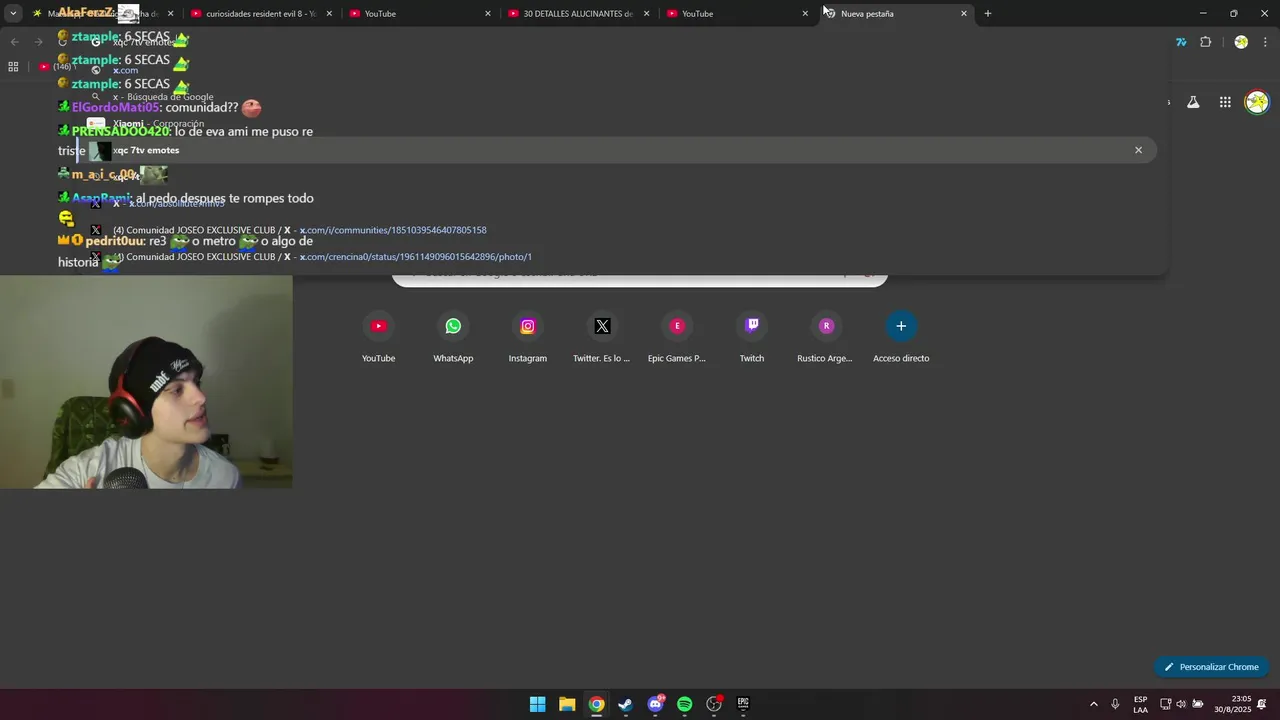
Task: Close the Nueva pestaña tab
Action: (964, 14)
